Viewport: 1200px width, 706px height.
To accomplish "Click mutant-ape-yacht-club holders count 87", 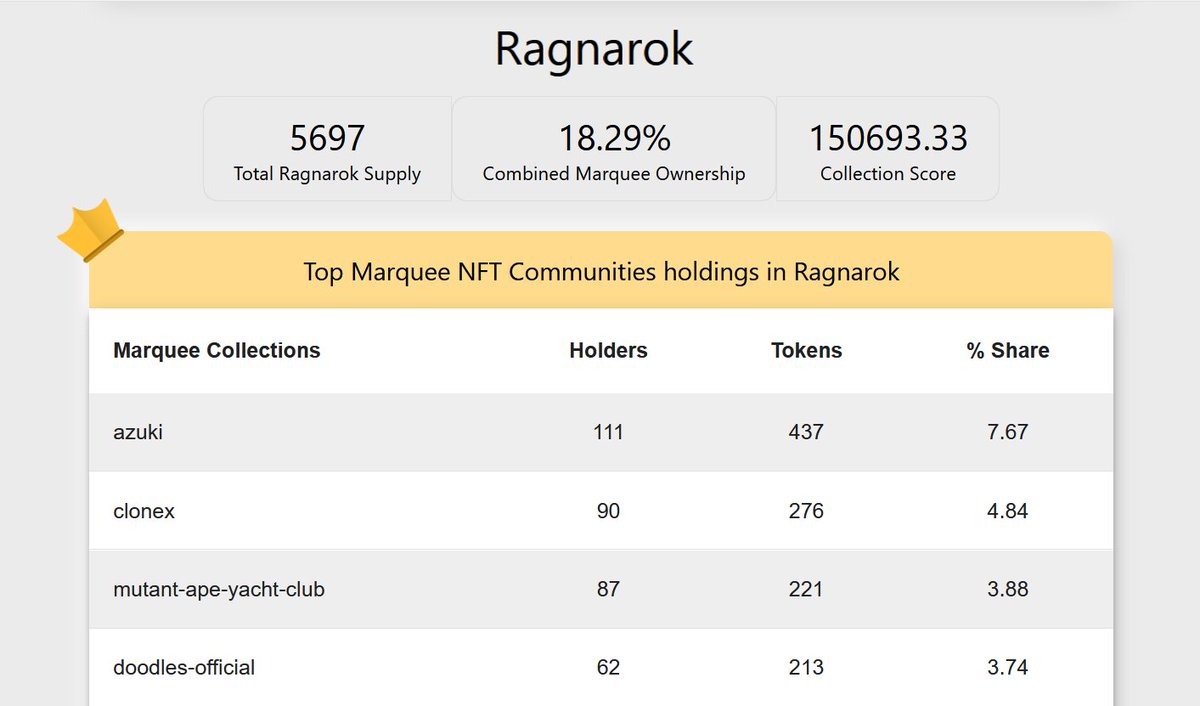I will click(x=607, y=589).
